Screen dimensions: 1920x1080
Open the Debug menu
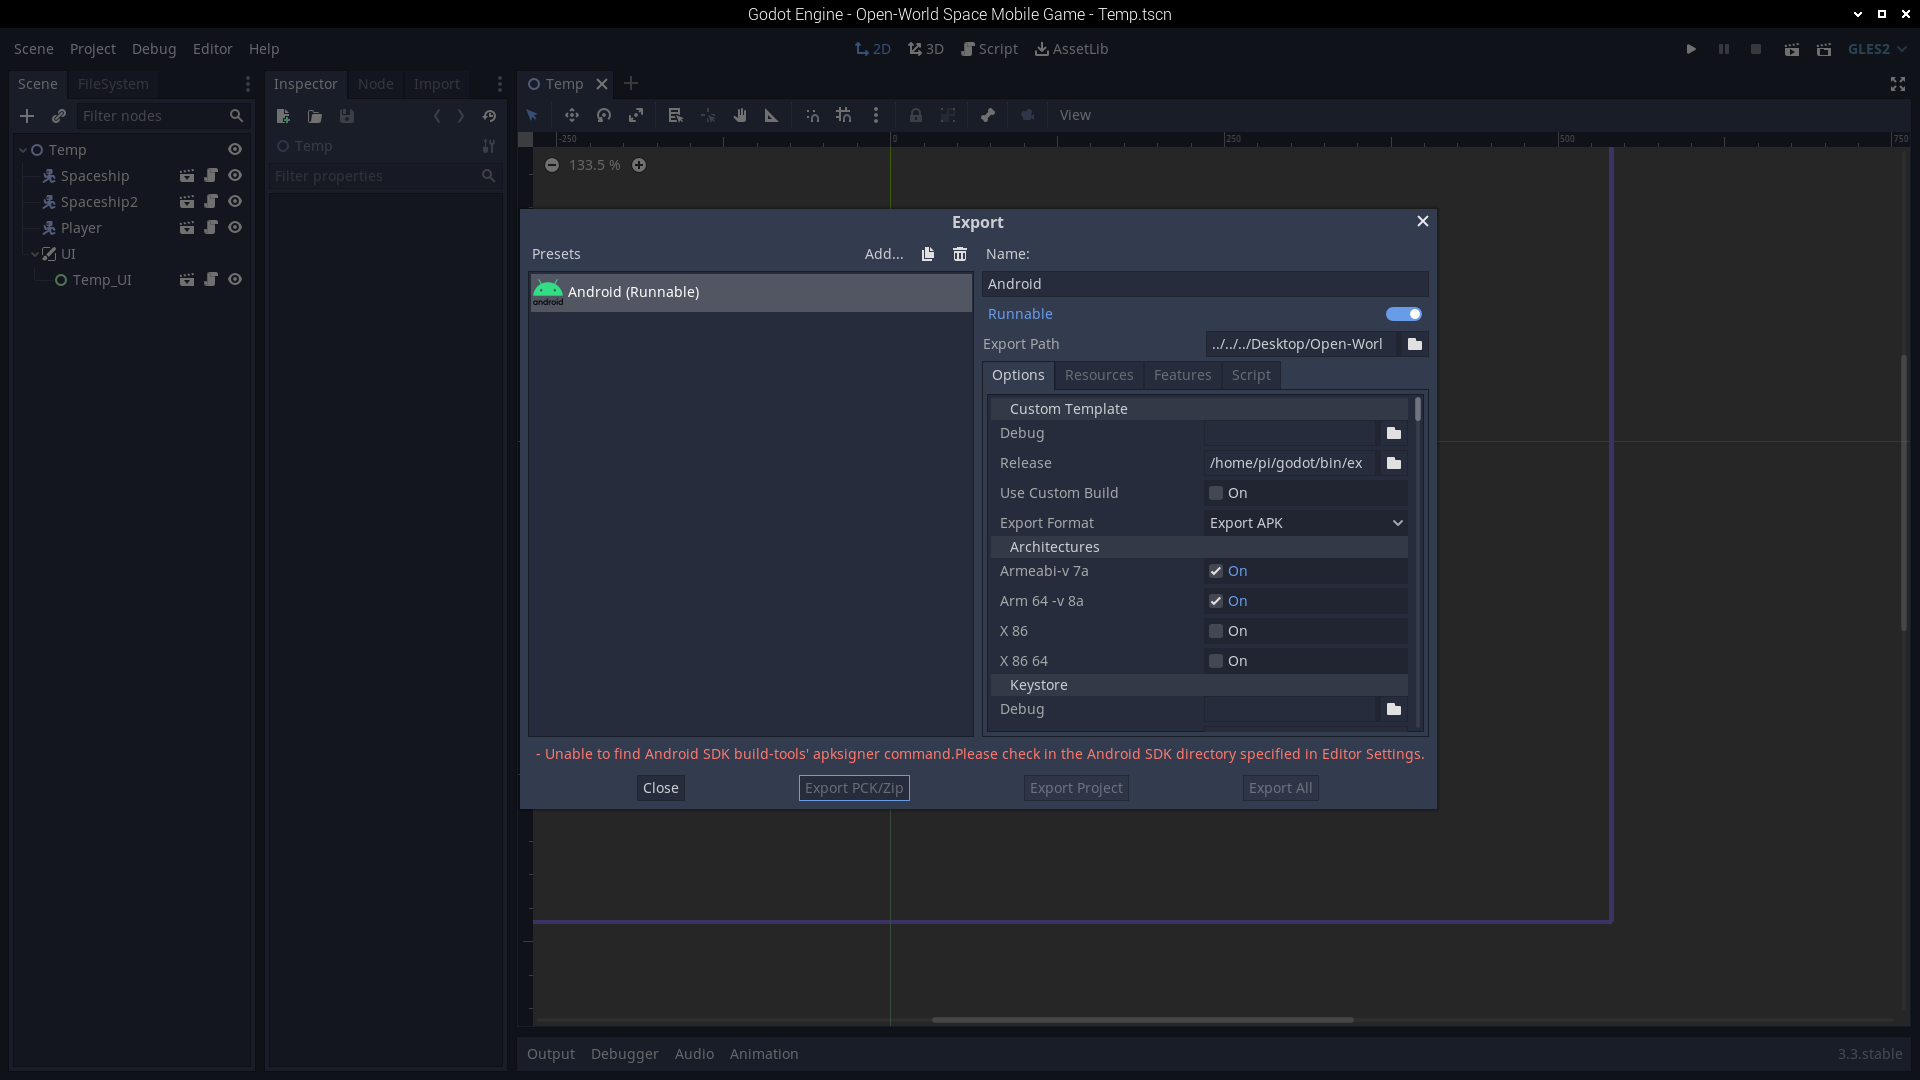click(x=152, y=48)
